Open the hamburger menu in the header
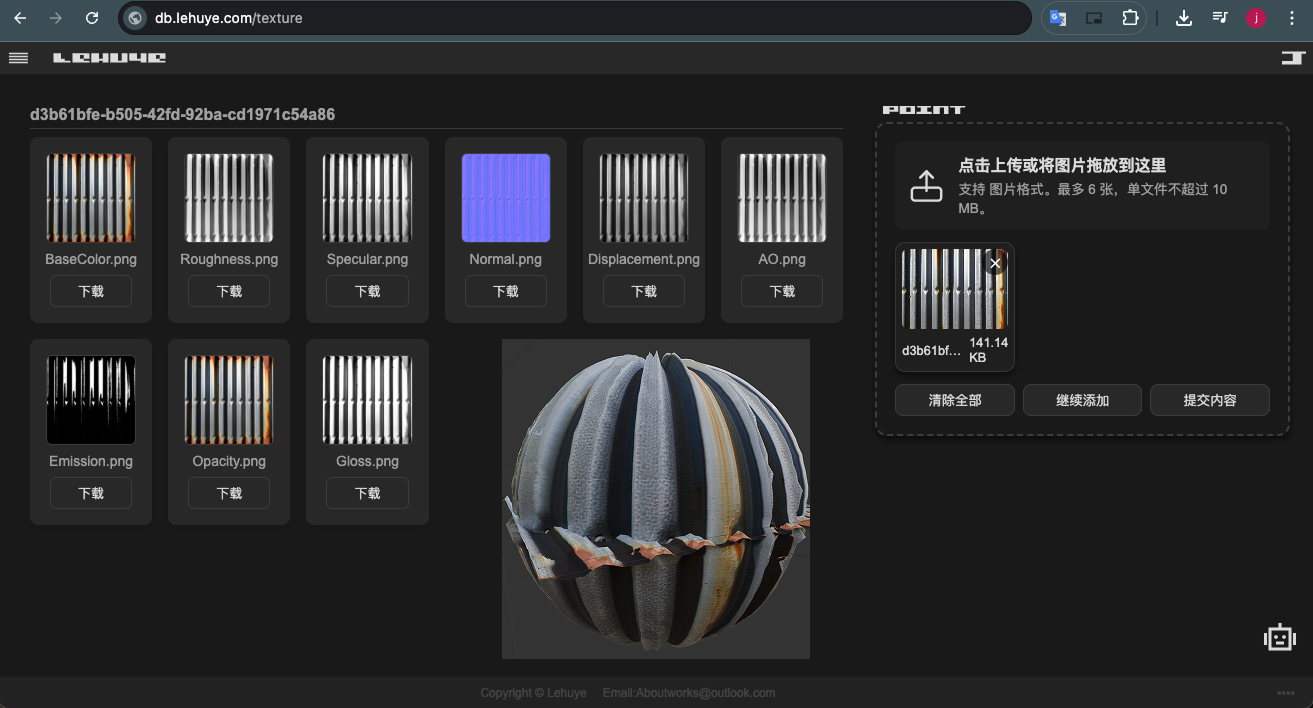 coord(18,58)
